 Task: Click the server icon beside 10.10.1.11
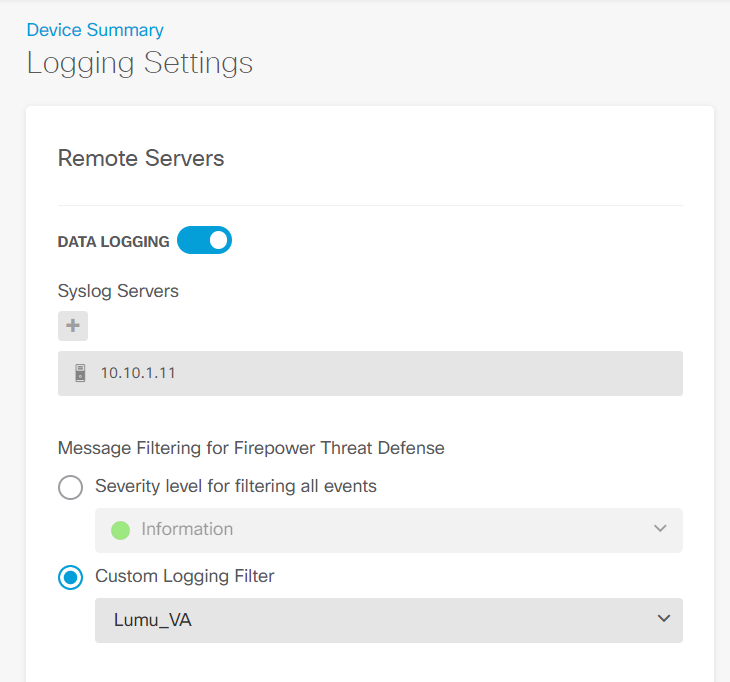pos(80,373)
